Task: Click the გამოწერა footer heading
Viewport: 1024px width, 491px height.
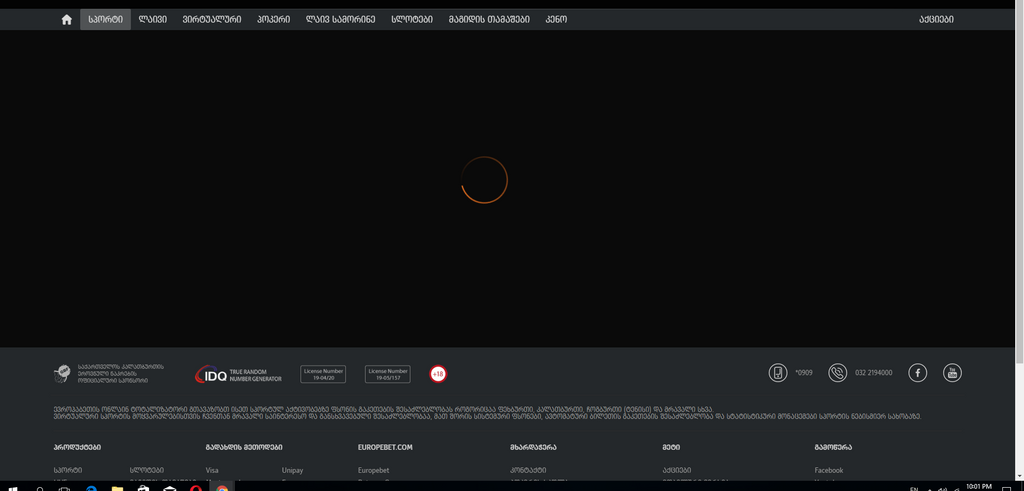Action: 833,447
